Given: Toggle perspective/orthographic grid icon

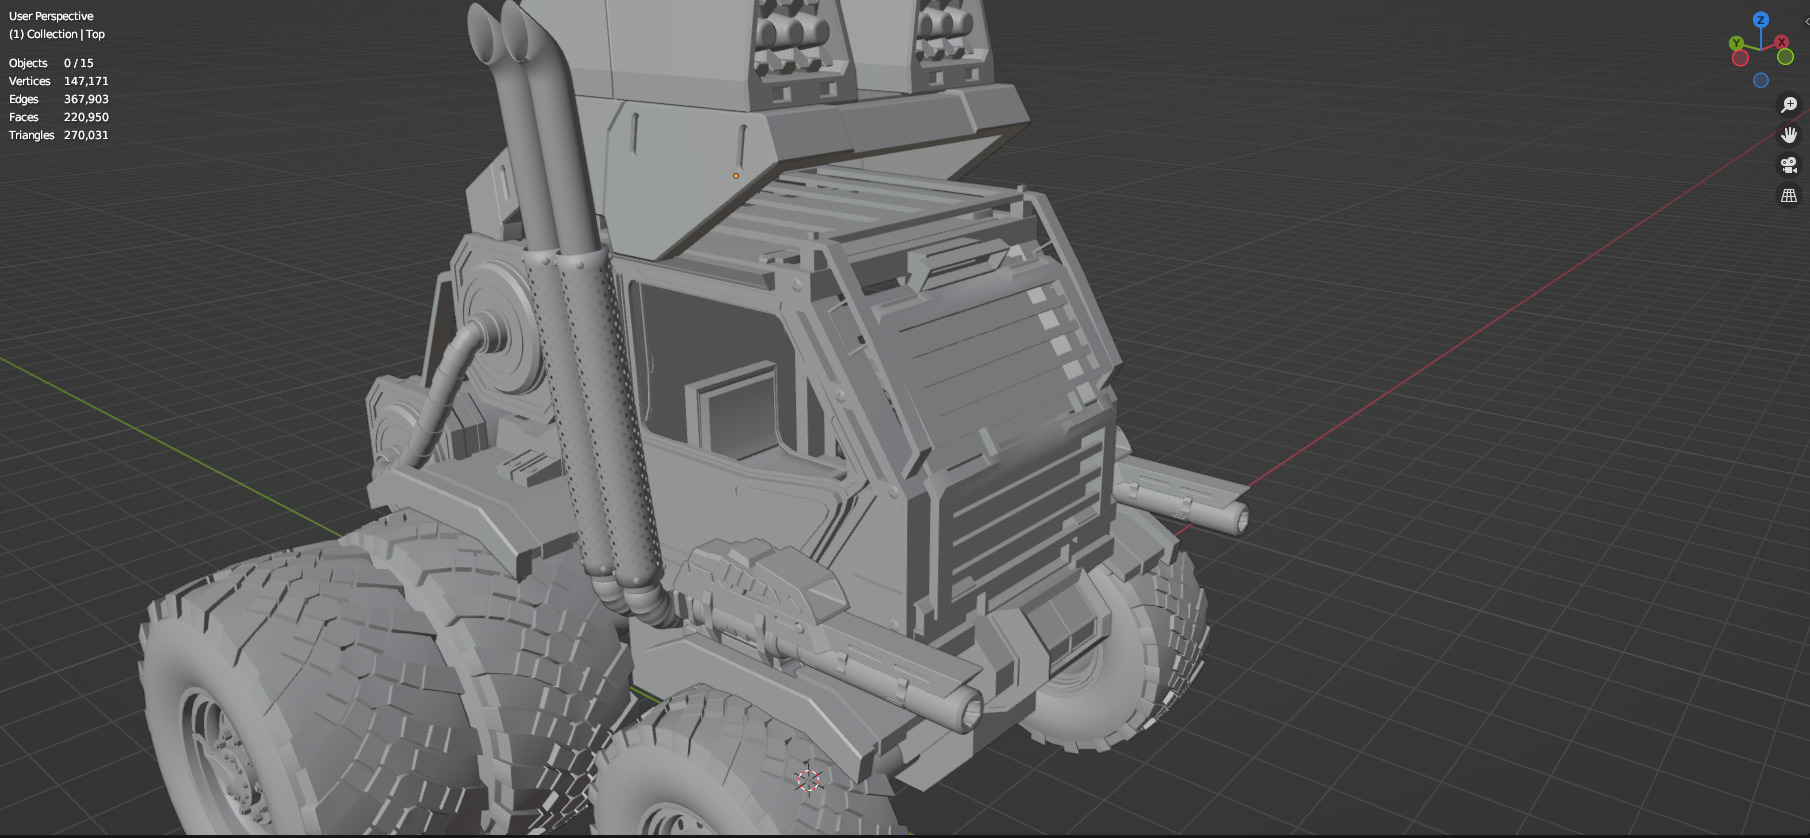Looking at the screenshot, I should (1789, 196).
